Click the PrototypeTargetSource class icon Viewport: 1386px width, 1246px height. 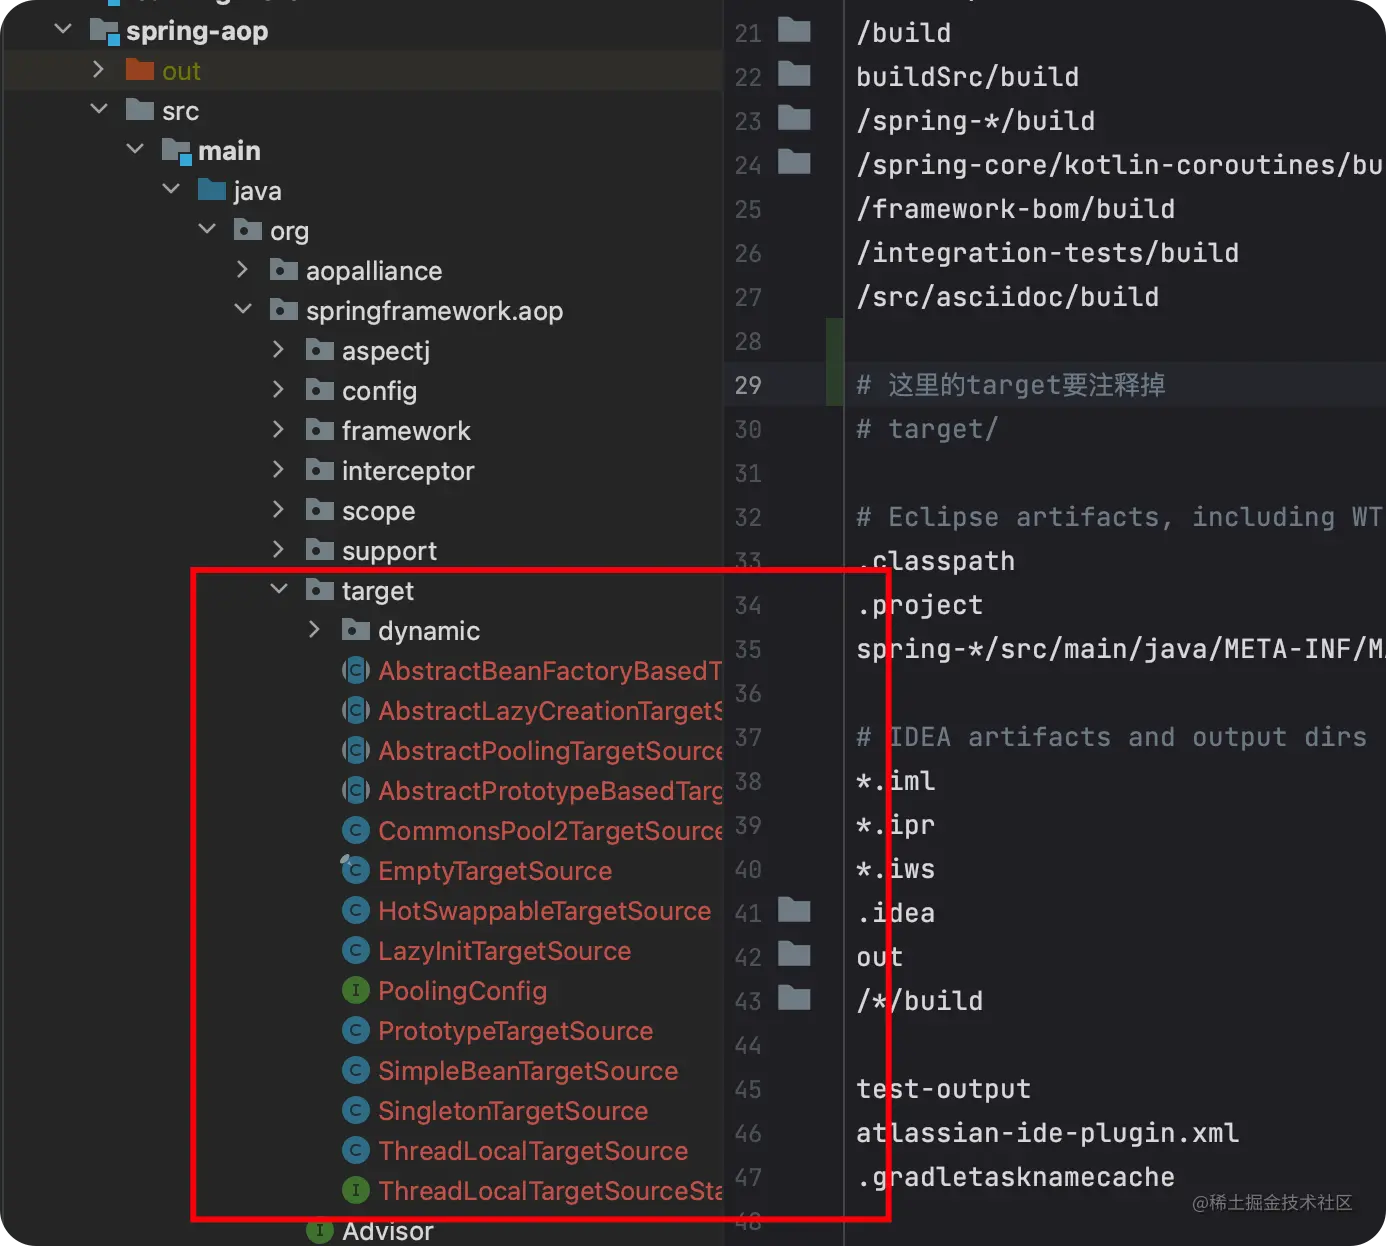pos(356,1030)
